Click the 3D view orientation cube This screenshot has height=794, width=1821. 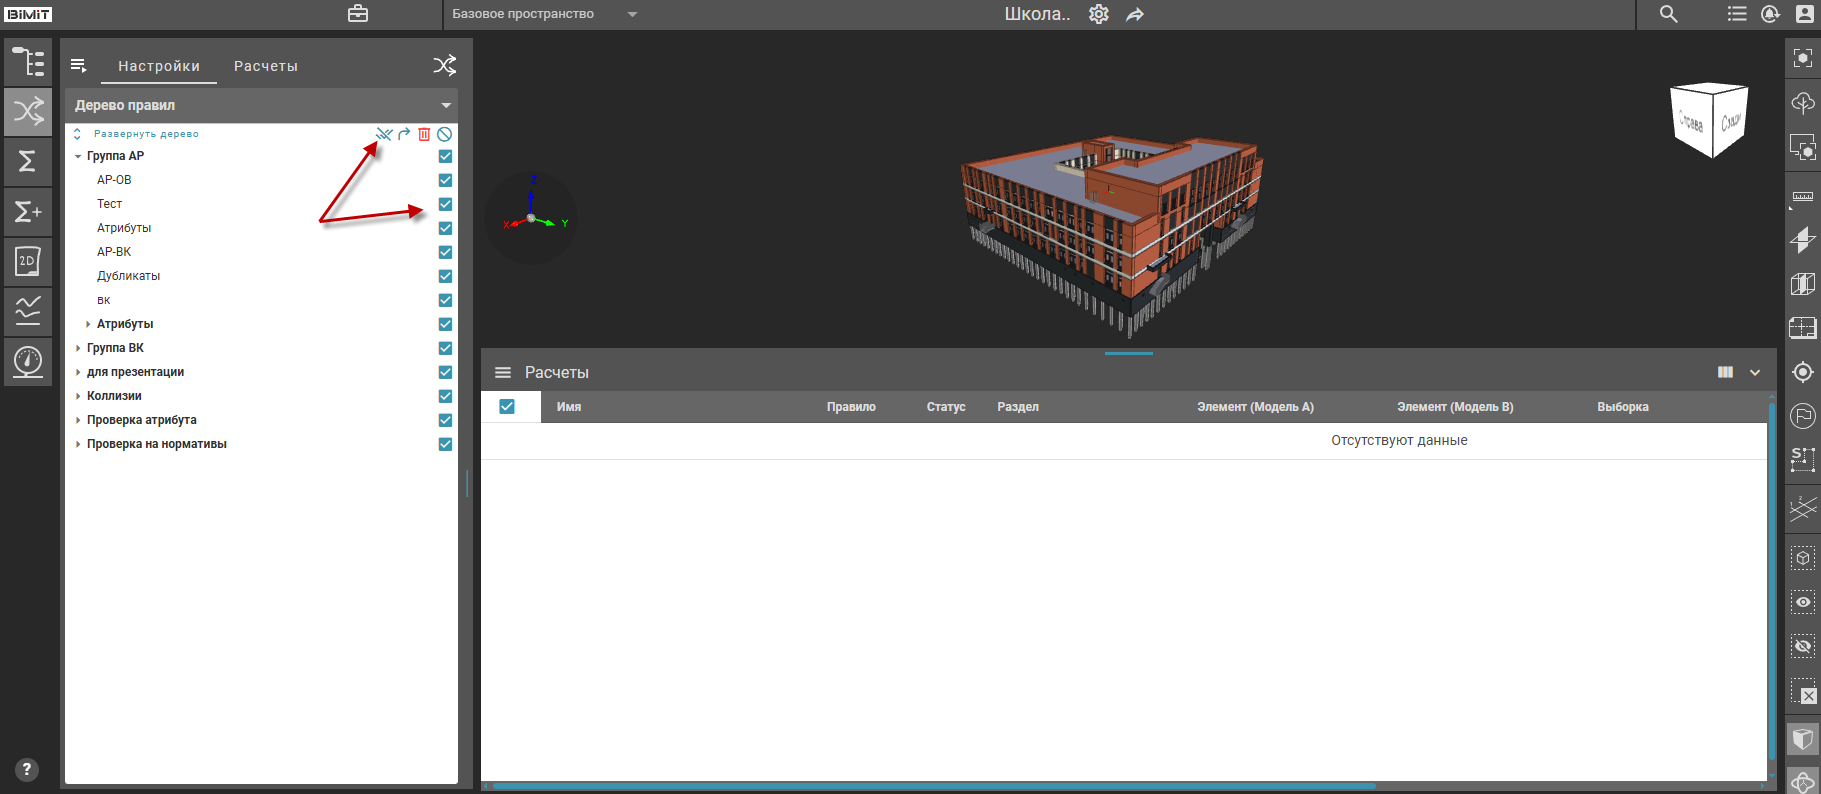pos(1709,121)
